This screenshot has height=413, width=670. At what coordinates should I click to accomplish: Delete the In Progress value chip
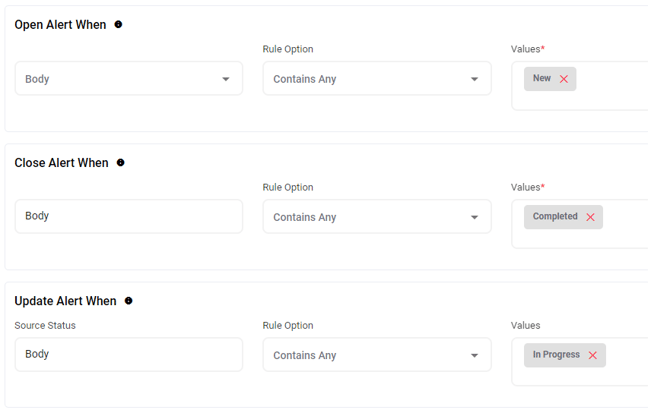point(593,355)
